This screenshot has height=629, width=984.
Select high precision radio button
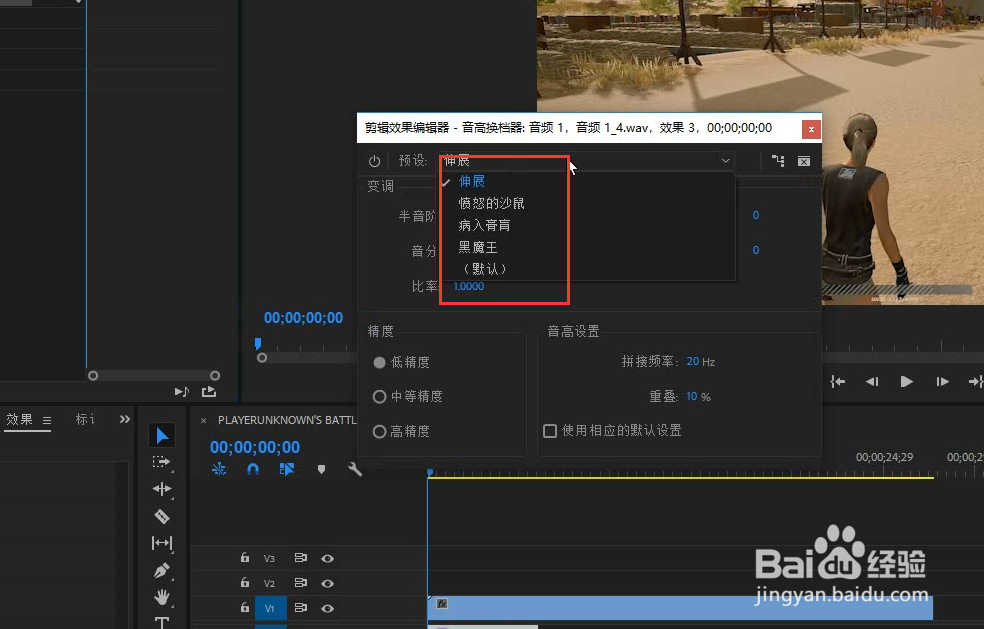tap(379, 431)
